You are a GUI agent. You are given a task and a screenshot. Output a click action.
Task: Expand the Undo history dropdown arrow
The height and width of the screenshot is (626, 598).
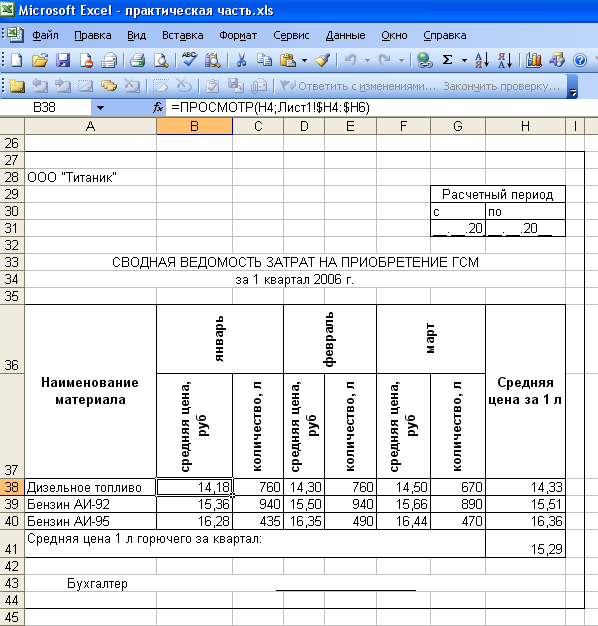(367, 61)
